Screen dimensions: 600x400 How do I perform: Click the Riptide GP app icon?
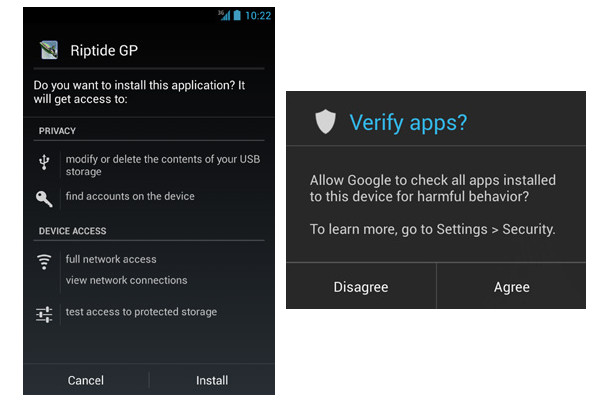click(x=48, y=48)
